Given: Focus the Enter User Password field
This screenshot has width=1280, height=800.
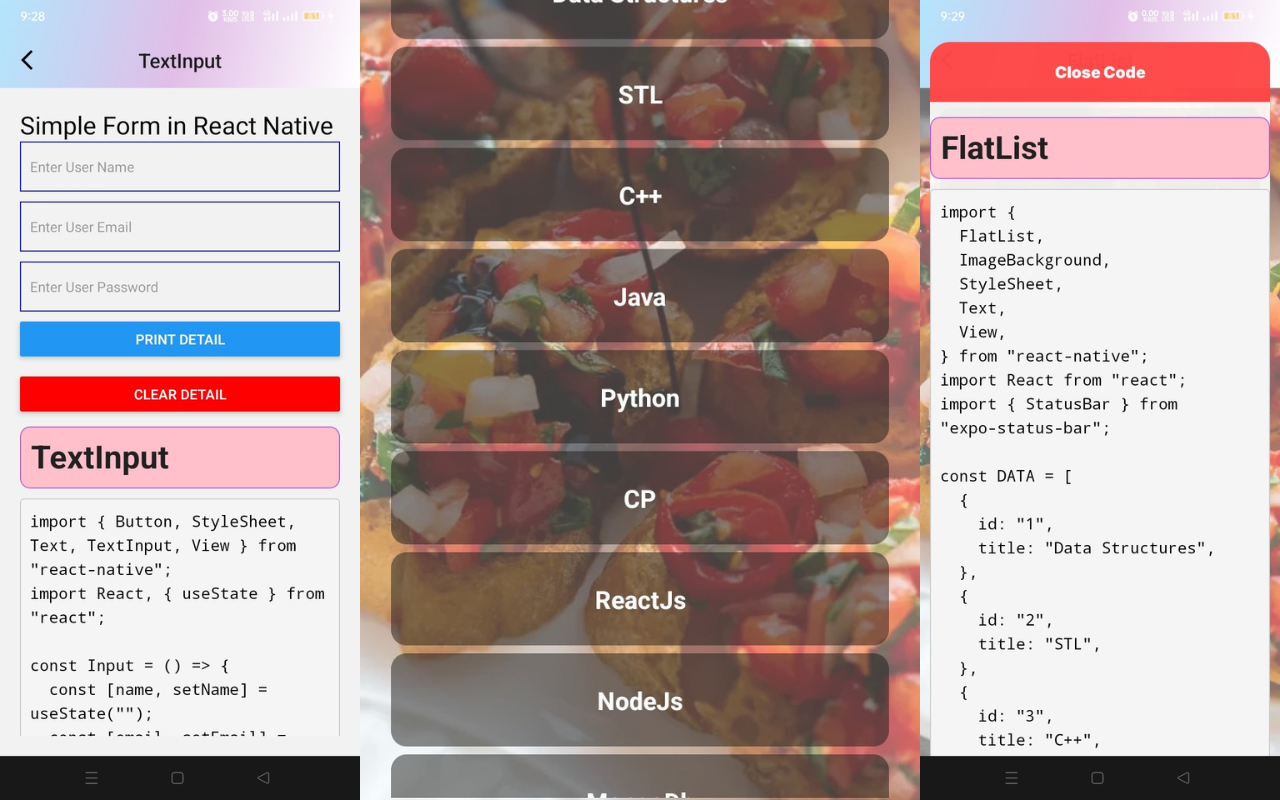Looking at the screenshot, I should click(180, 286).
